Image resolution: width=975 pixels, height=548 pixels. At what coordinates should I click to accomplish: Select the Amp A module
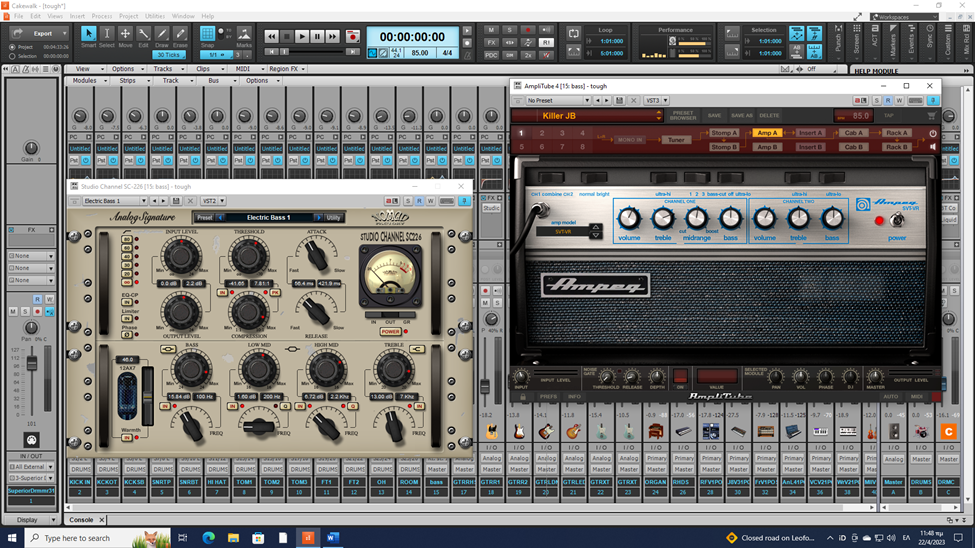(x=767, y=133)
